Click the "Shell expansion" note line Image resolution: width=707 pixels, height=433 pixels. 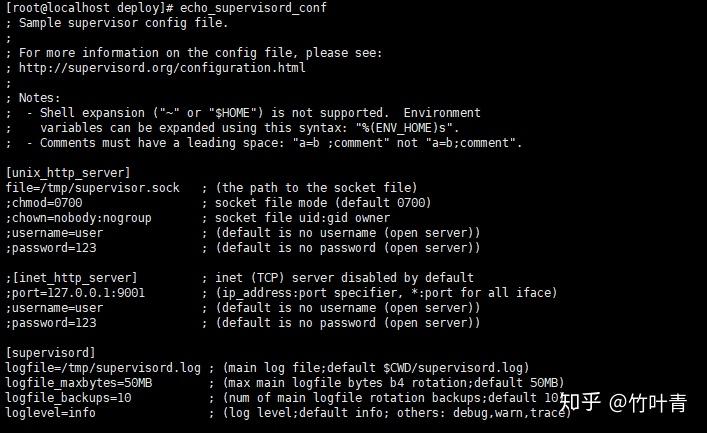pos(250,113)
